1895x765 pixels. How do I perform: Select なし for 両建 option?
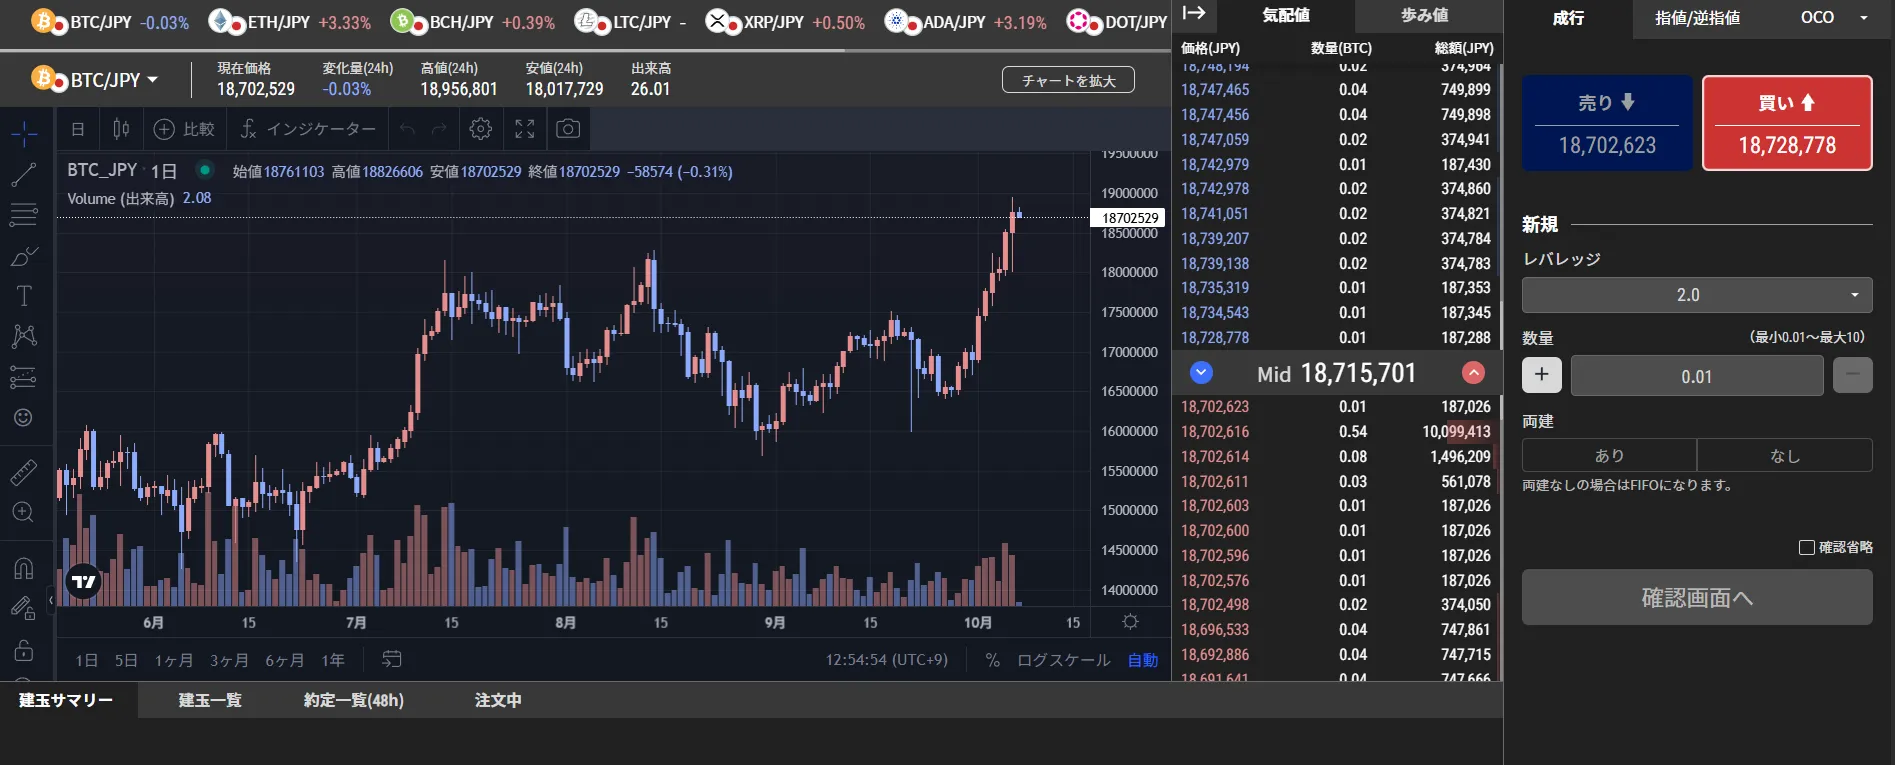coord(1784,455)
